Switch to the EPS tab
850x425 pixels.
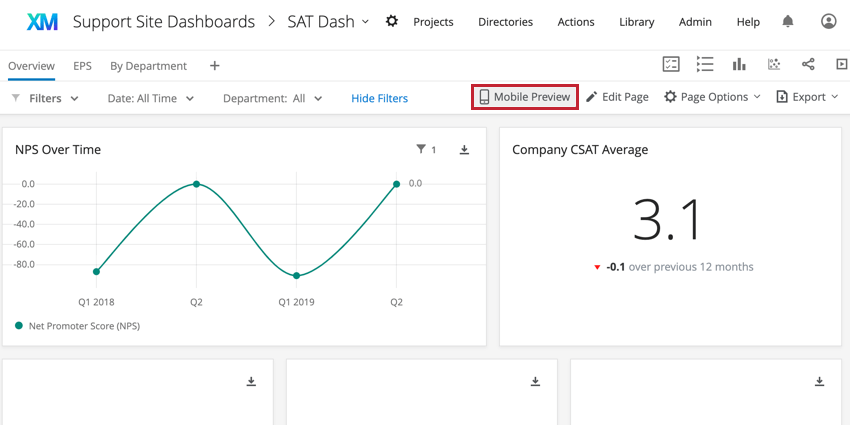82,66
